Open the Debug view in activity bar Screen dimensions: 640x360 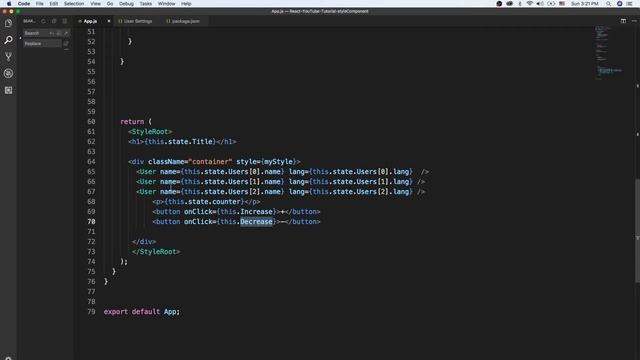click(8, 73)
